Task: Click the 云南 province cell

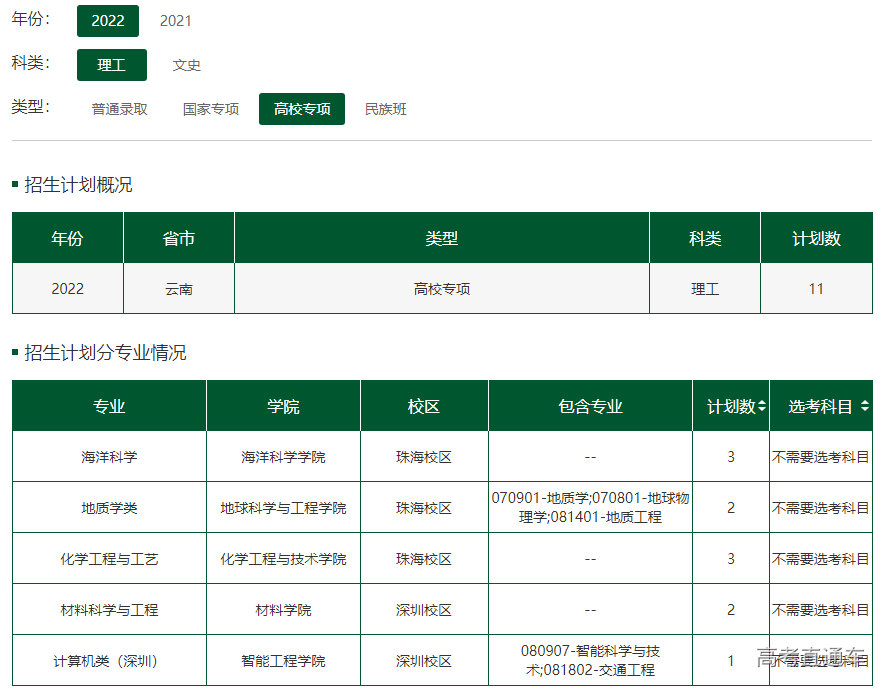Action: pyautogui.click(x=179, y=289)
